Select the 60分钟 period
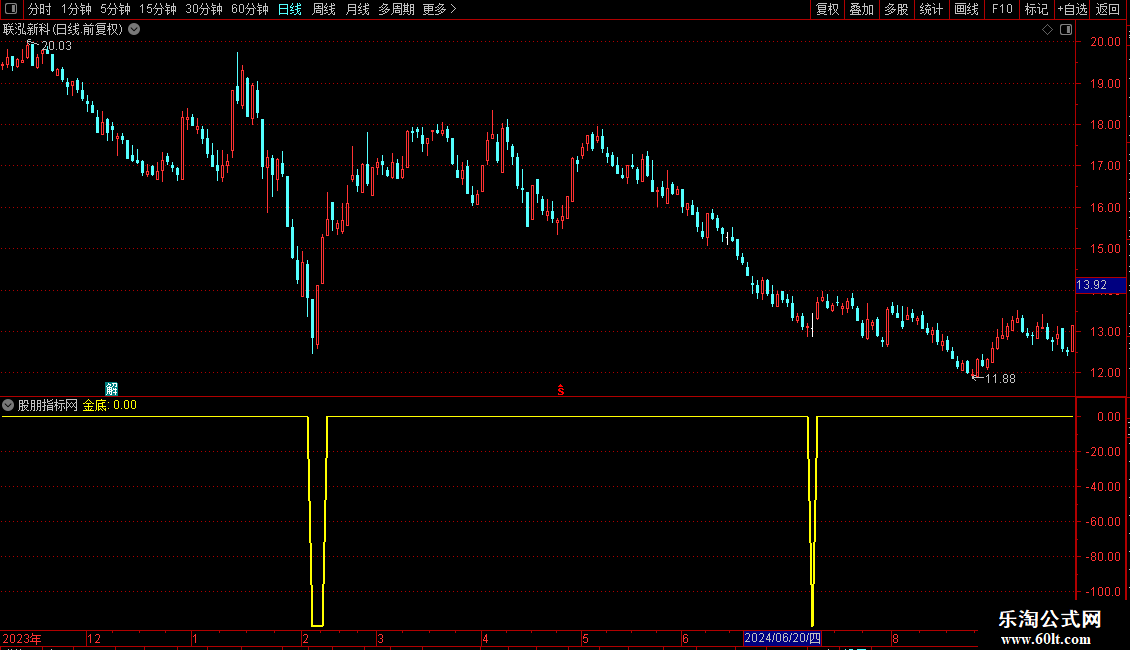 tap(249, 9)
